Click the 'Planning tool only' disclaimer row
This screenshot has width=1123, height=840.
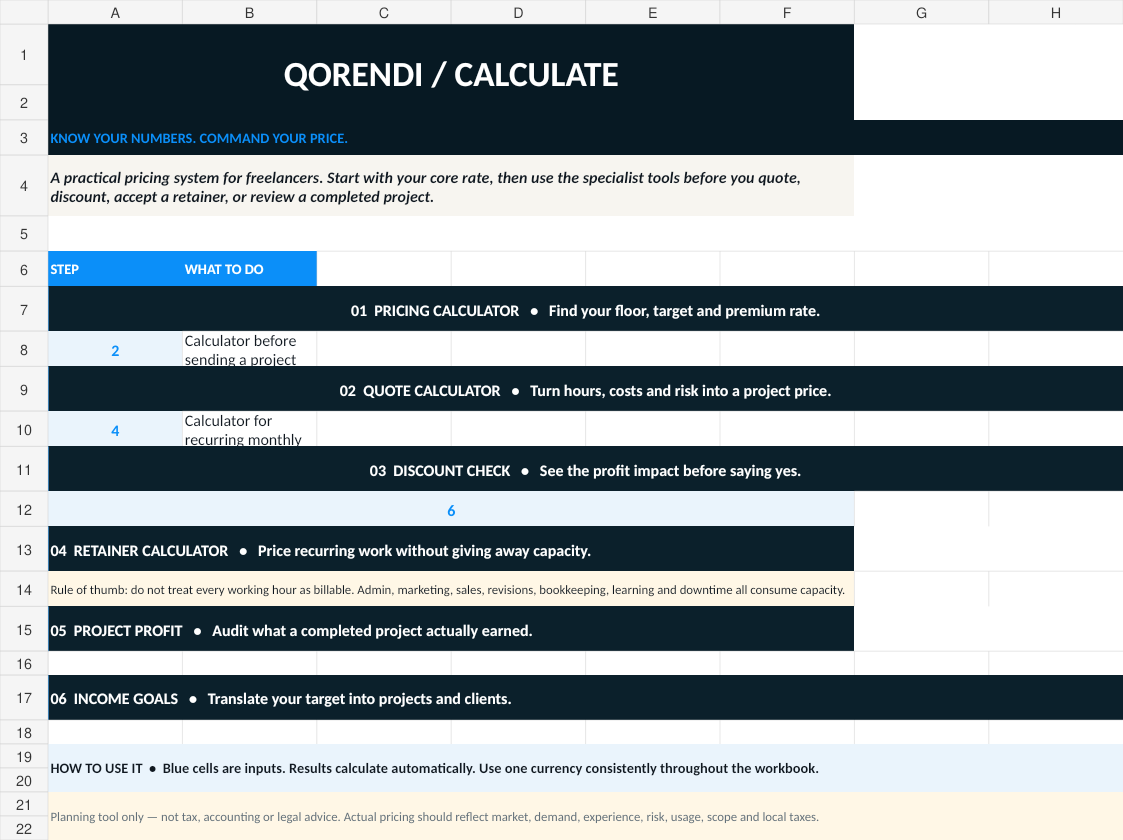click(586, 816)
